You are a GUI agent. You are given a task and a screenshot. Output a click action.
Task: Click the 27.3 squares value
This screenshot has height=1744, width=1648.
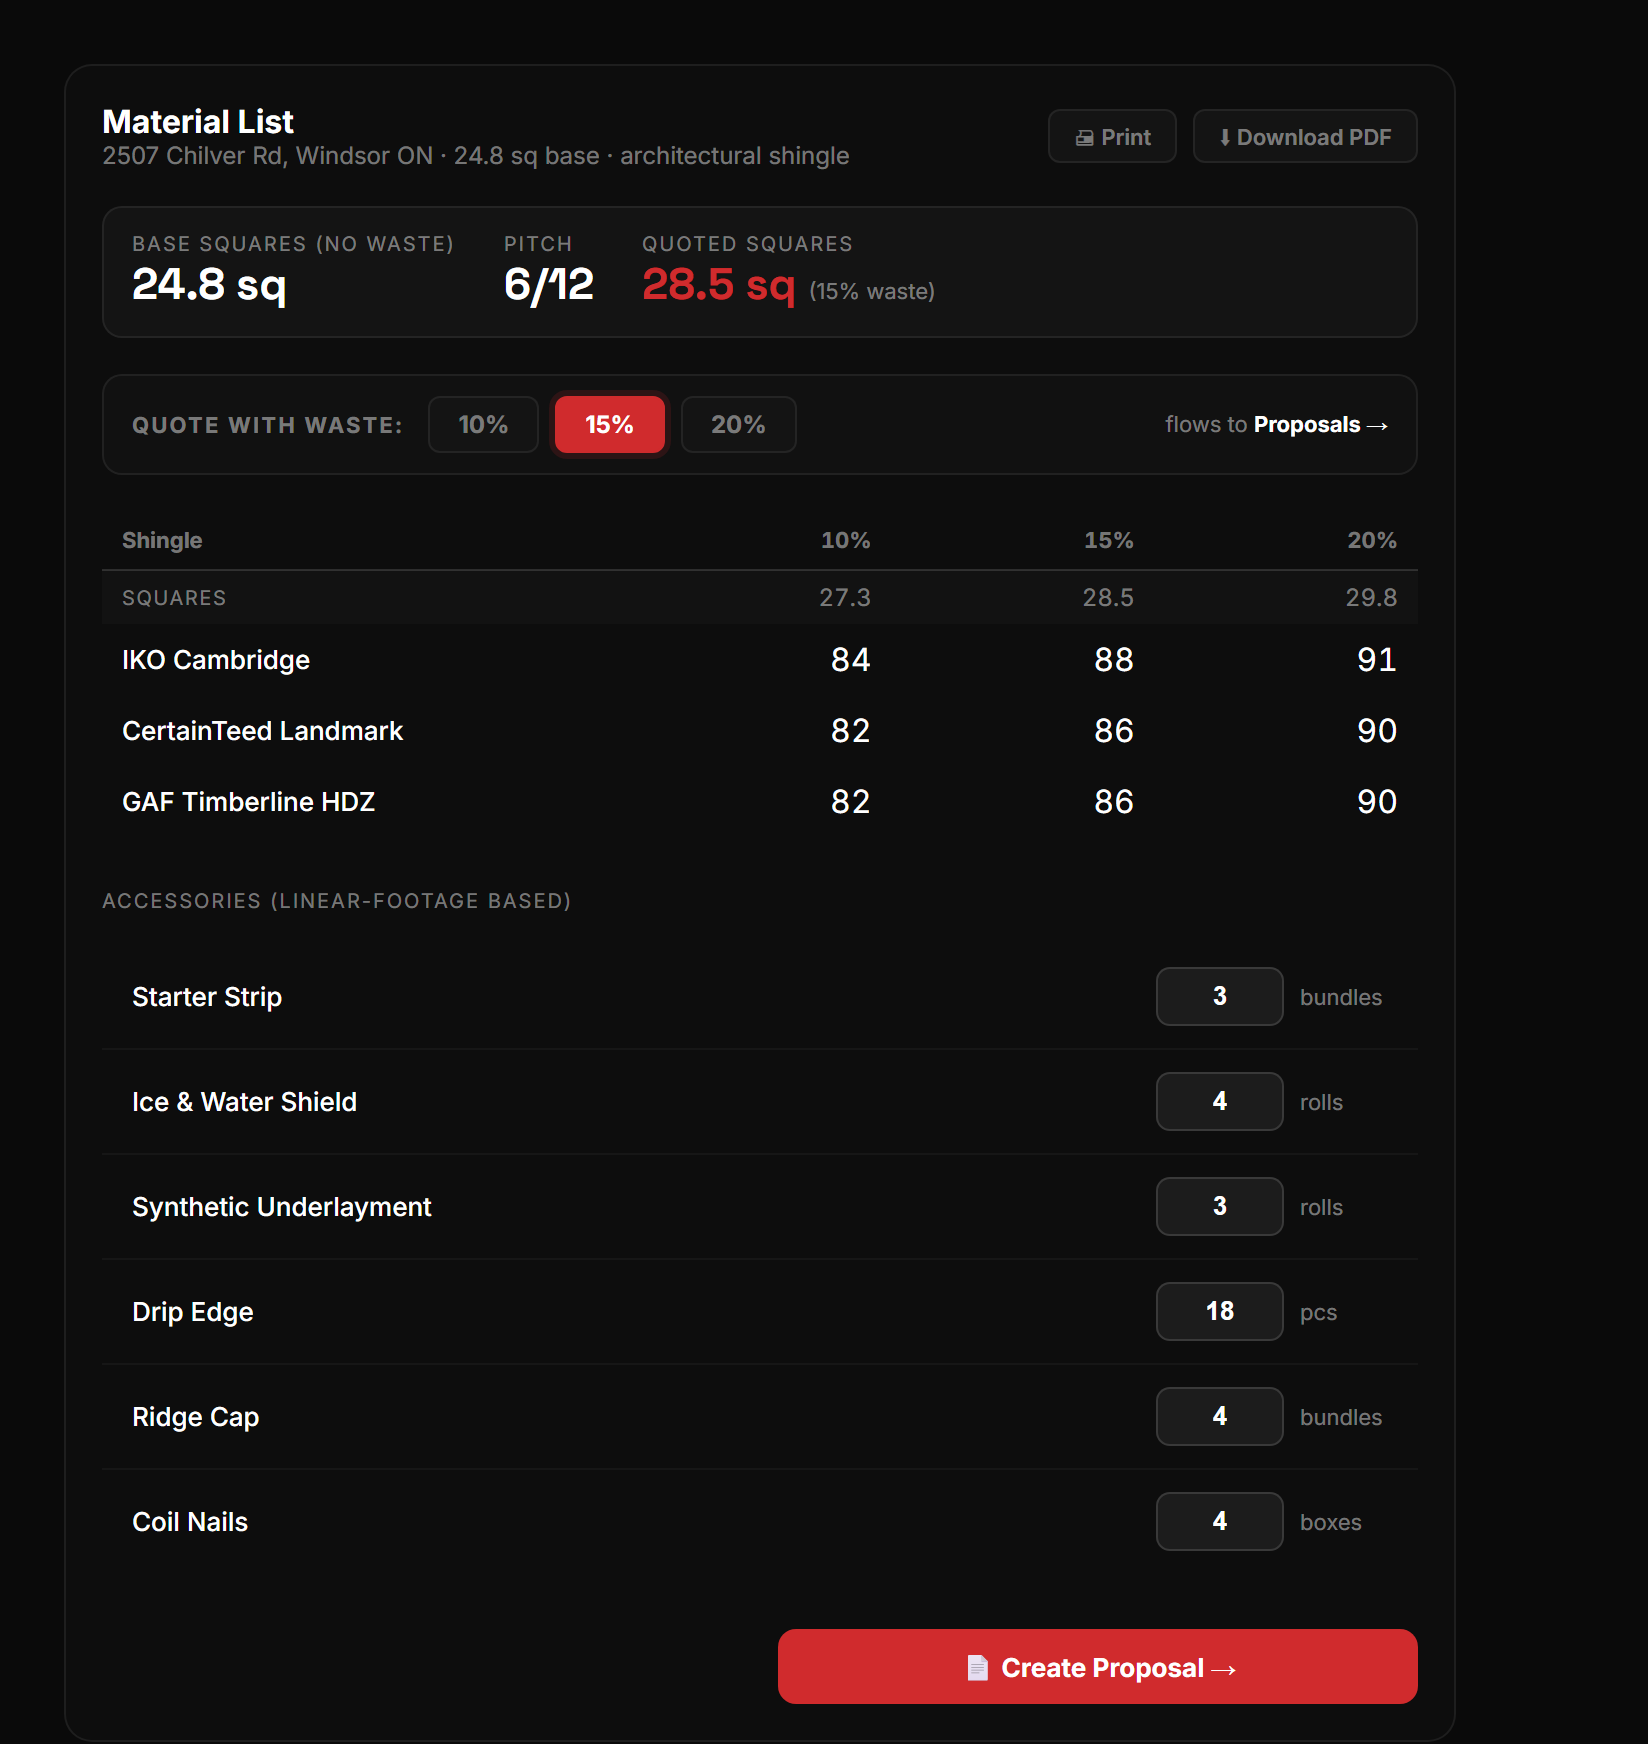click(x=845, y=598)
